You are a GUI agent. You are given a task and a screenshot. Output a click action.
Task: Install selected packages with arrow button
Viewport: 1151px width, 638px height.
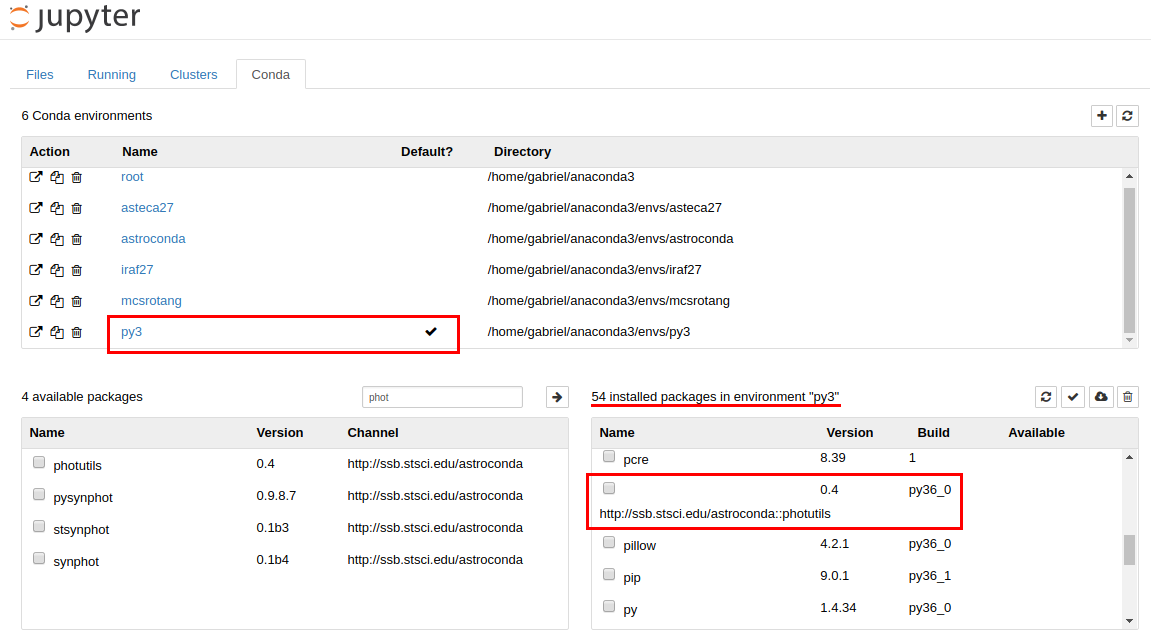click(557, 397)
